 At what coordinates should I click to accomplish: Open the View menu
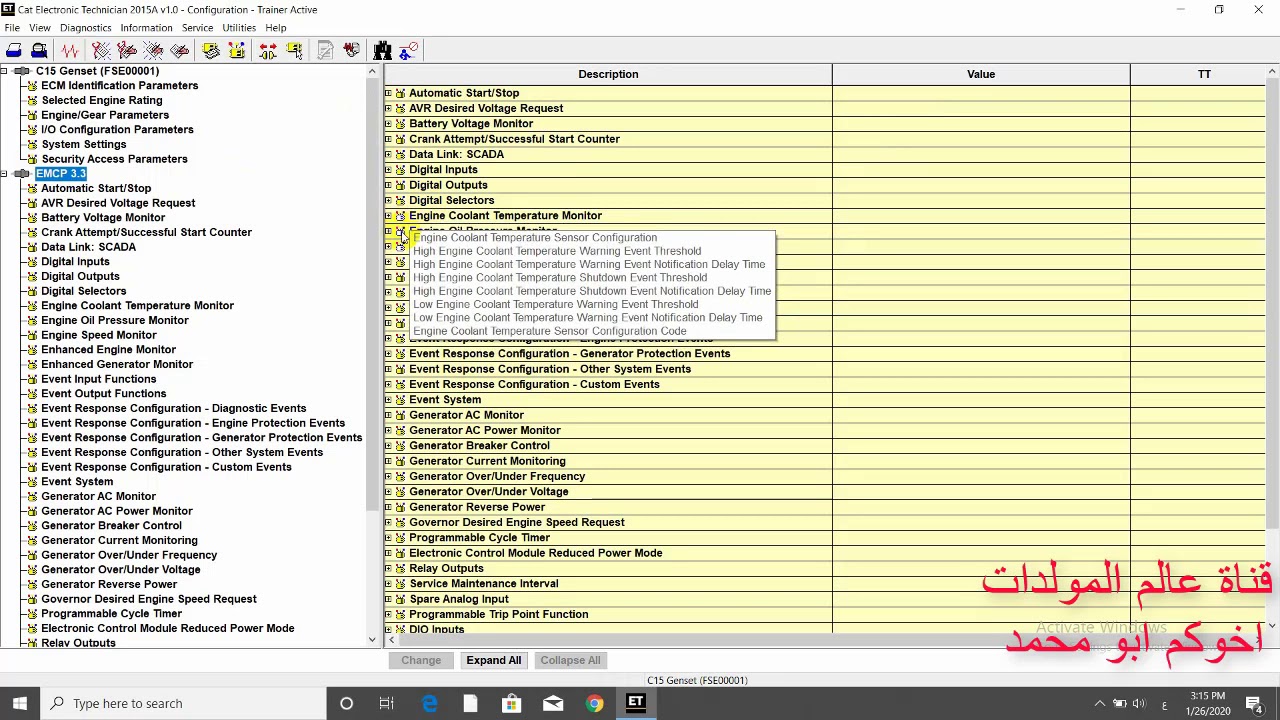pos(39,28)
